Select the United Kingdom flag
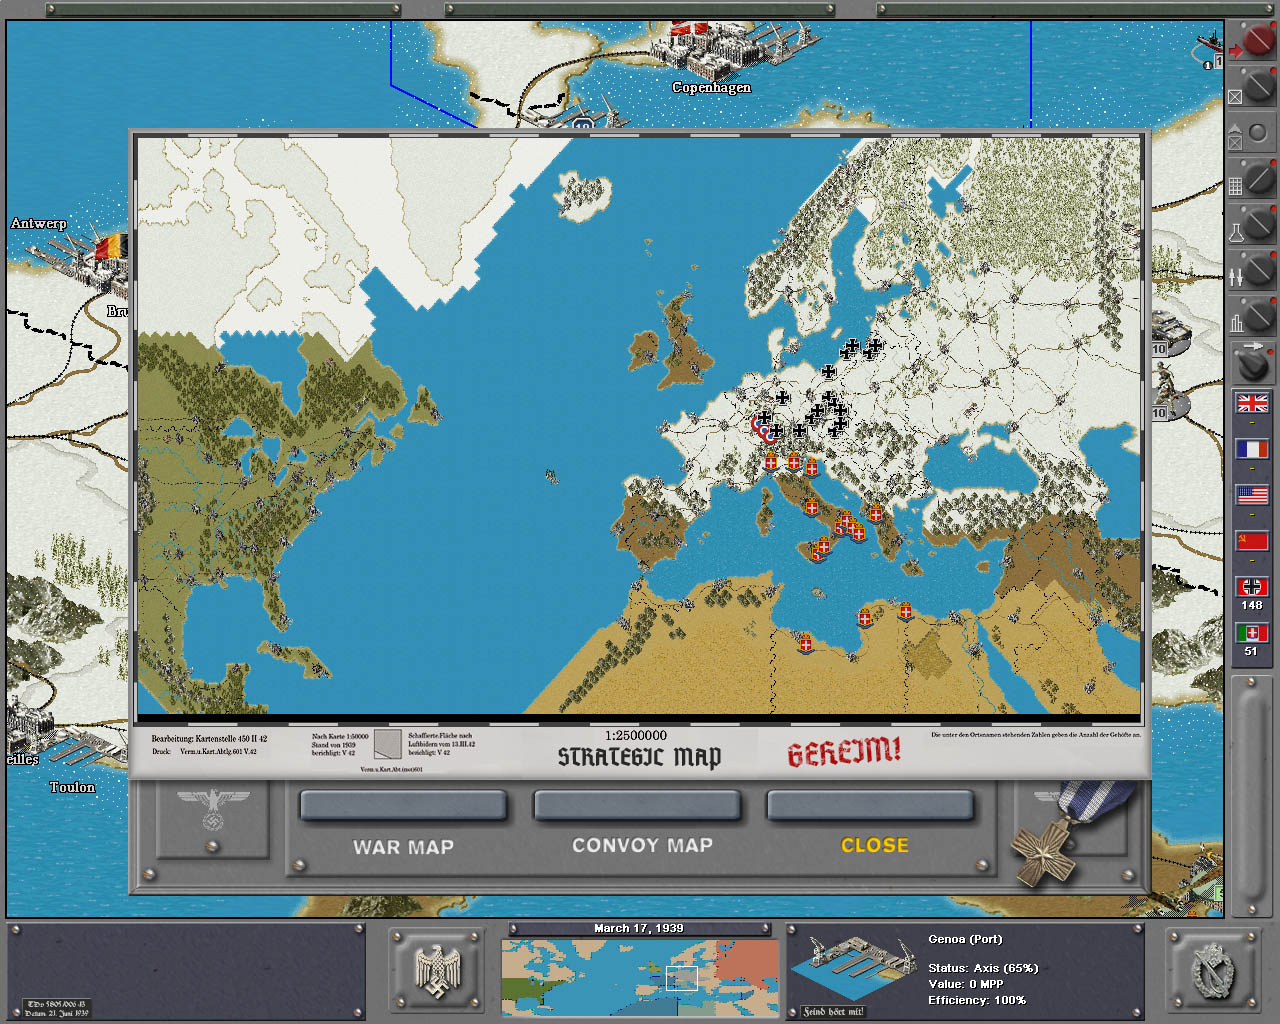Viewport: 1280px width, 1024px height. (x=1252, y=403)
